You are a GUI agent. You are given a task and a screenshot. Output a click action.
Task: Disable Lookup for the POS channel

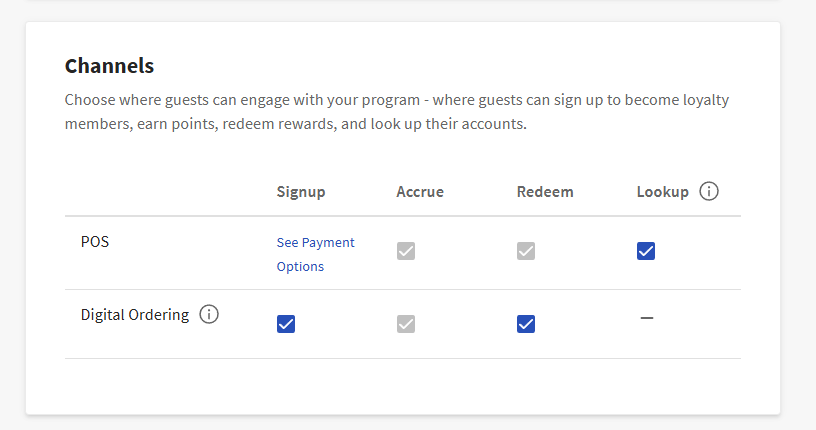[646, 251]
